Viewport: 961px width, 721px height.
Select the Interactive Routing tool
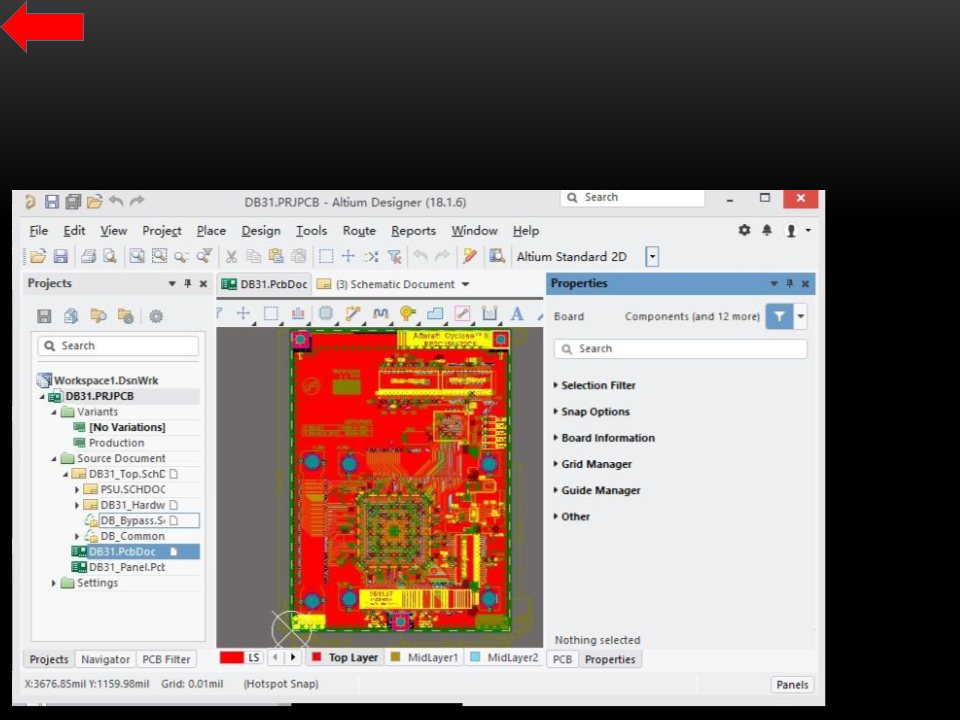click(352, 314)
